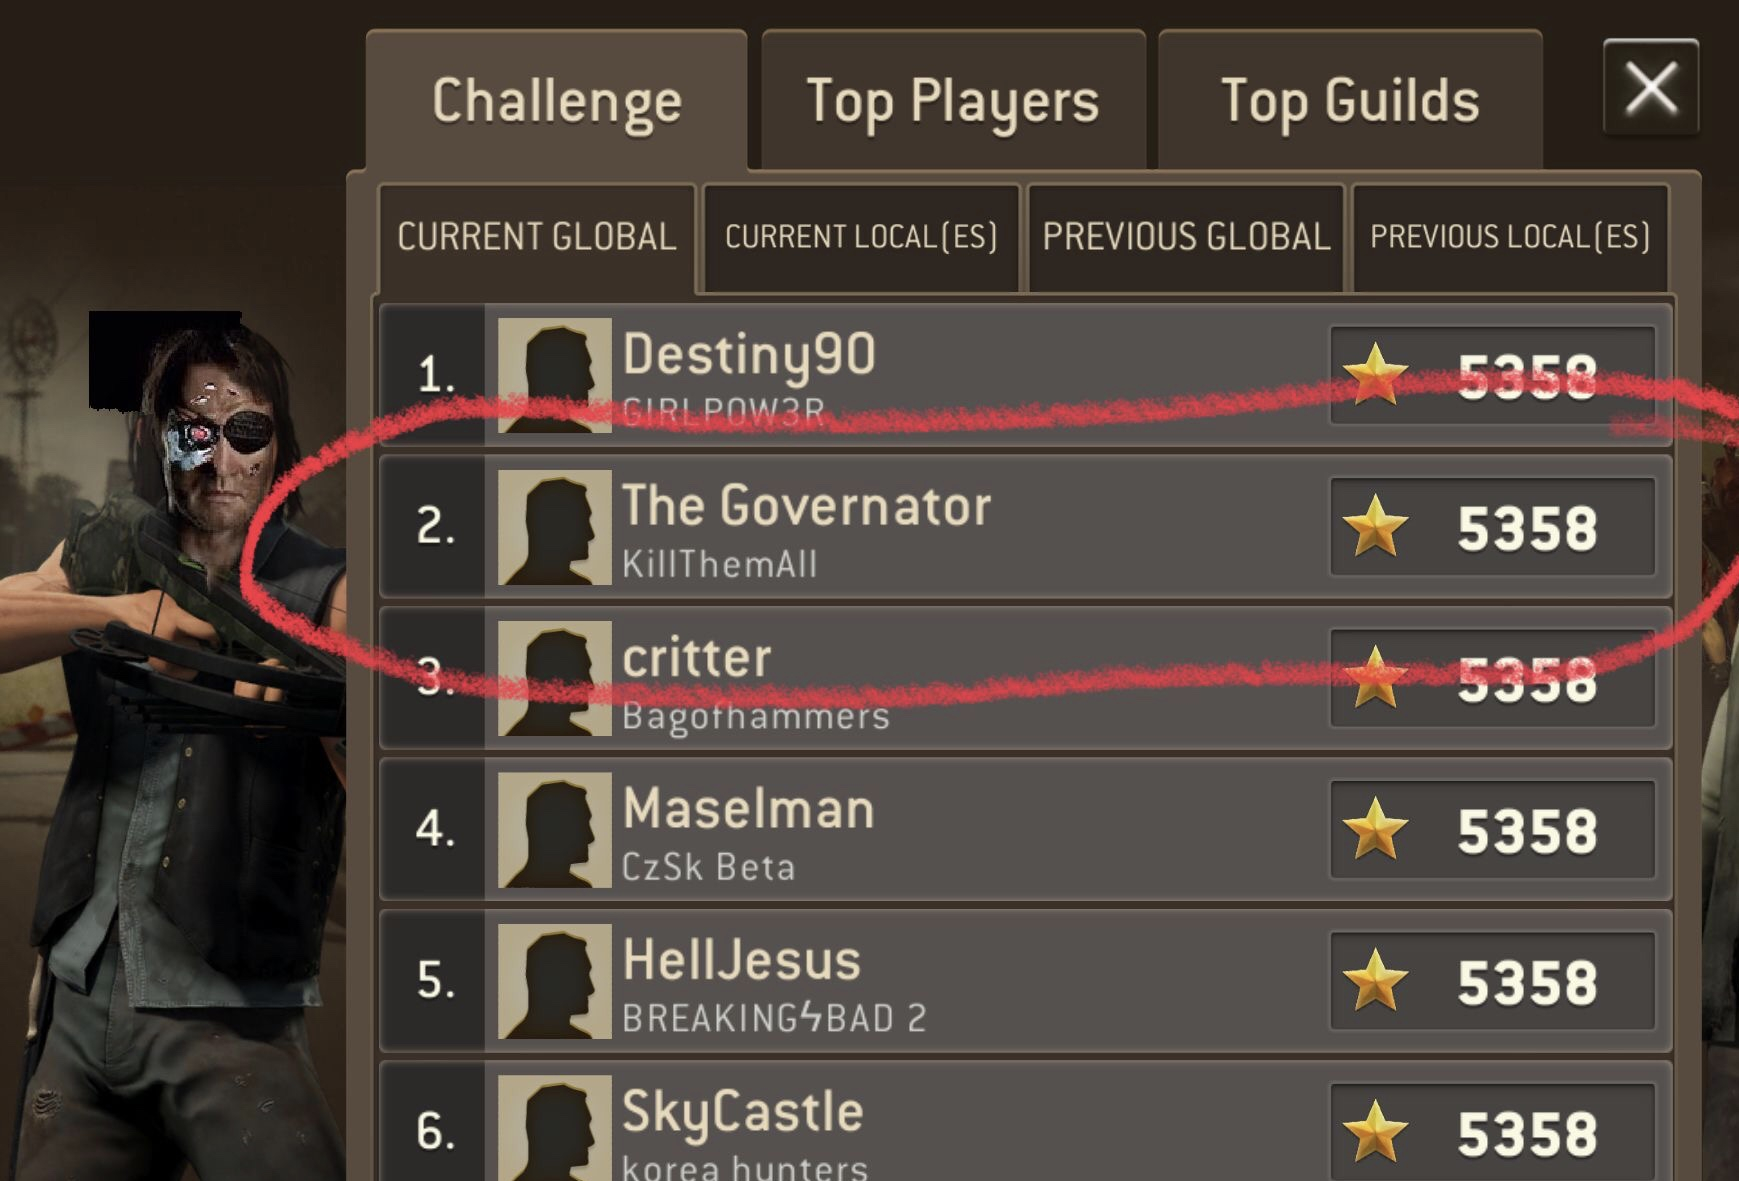
Task: Open Previous Local (ES) rankings
Action: click(1510, 237)
